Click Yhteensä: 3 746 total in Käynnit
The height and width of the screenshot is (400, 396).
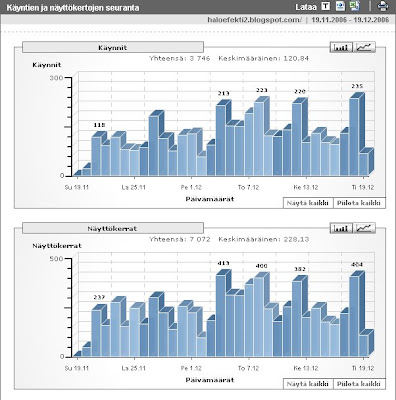(179, 58)
